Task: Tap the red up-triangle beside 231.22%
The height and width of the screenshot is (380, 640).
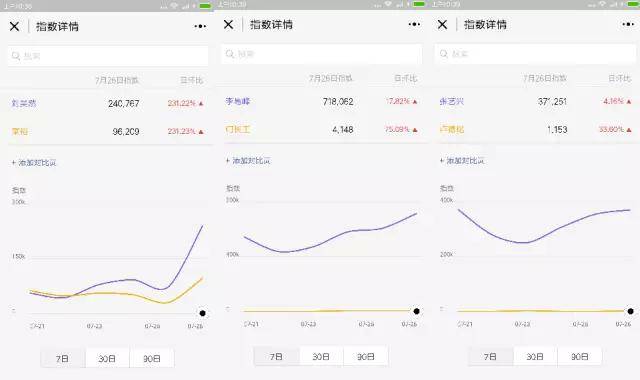Action: 201,104
